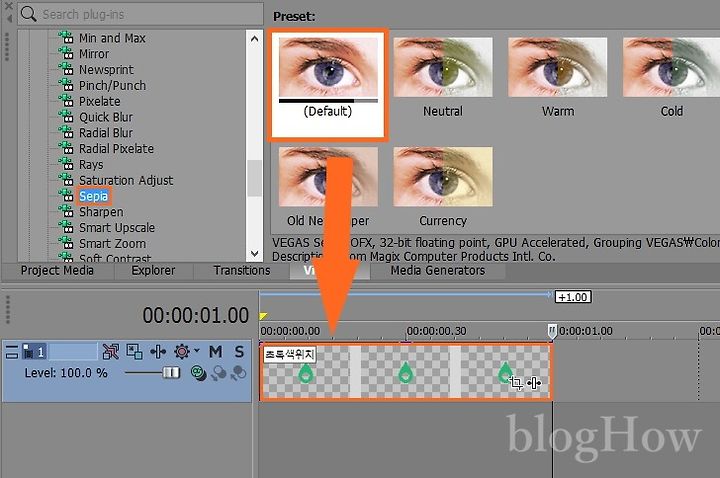Switch to the Transitions tab
This screenshot has height=478, width=720.
[242, 270]
